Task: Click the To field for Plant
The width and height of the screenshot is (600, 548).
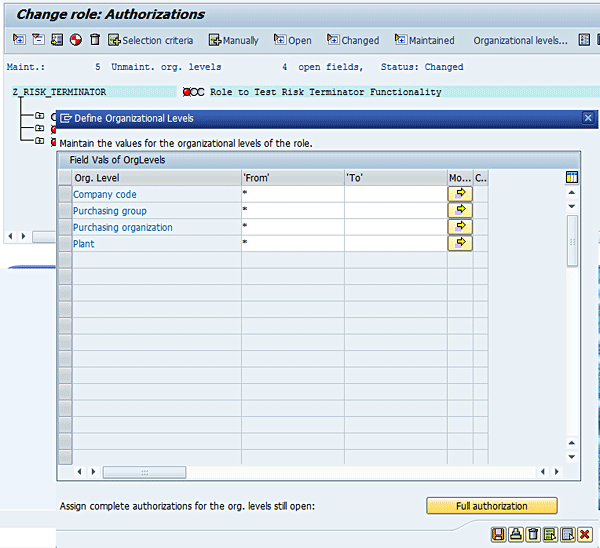Action: coord(396,243)
